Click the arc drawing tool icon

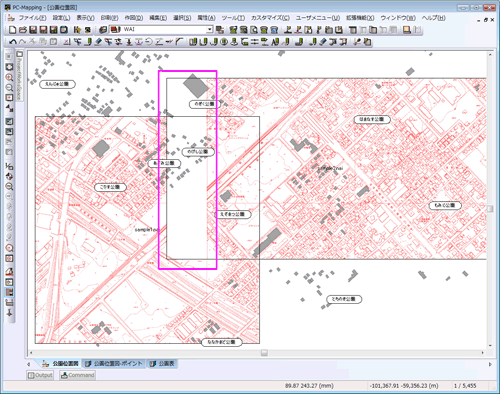[180, 42]
